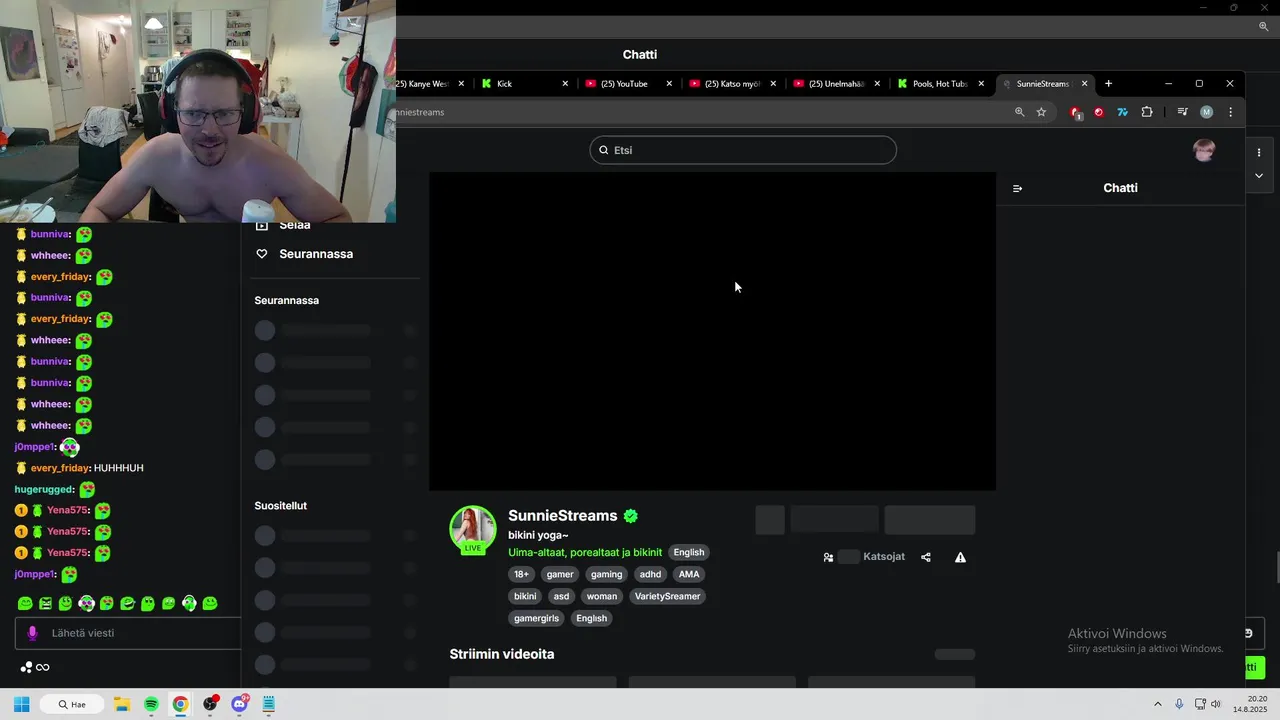
Task: Focus the Etsi search field
Action: (x=743, y=150)
